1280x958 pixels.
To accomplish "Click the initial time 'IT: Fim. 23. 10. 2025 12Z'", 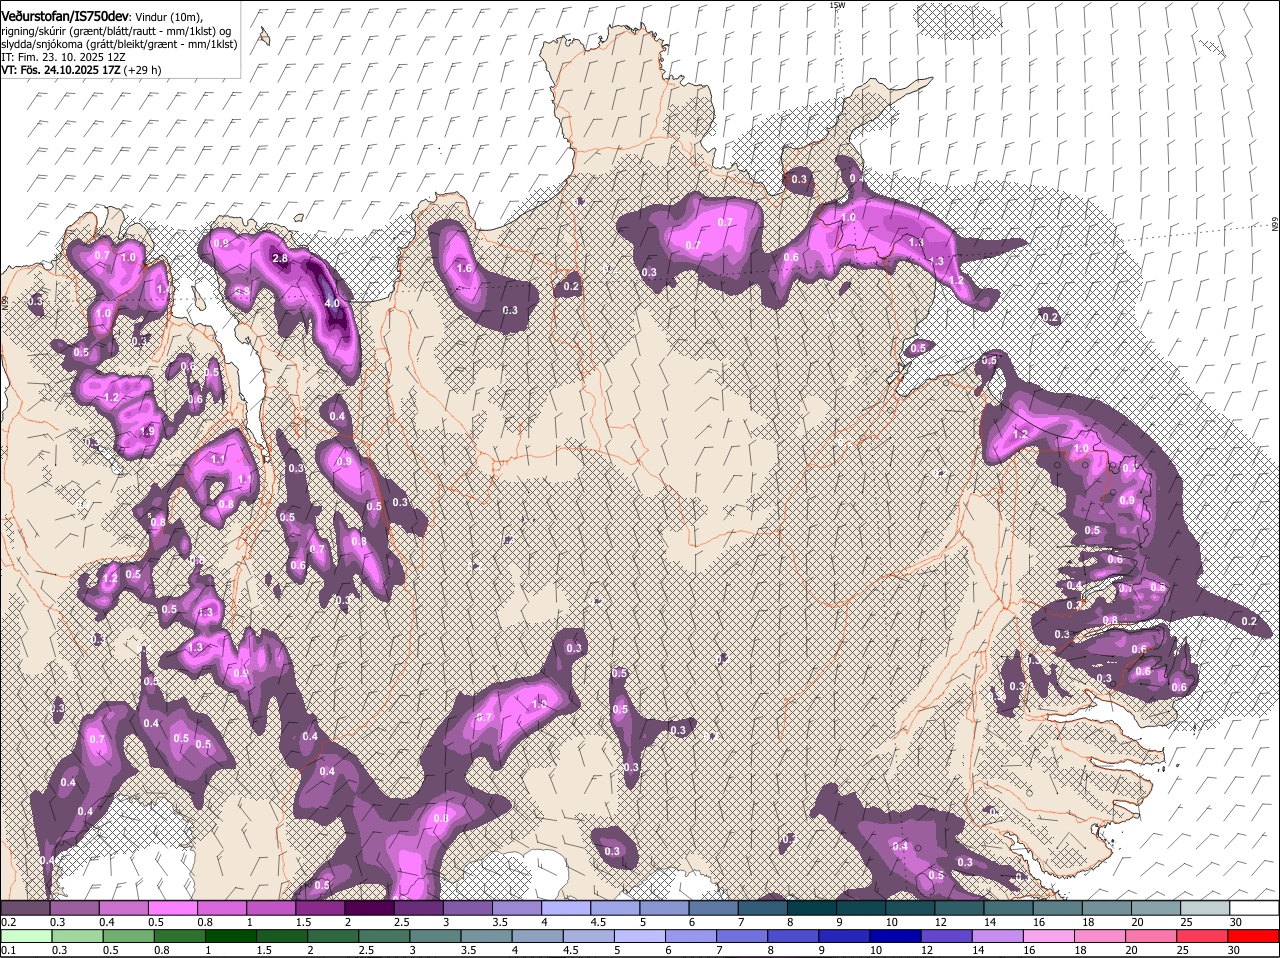I will [x=63, y=57].
